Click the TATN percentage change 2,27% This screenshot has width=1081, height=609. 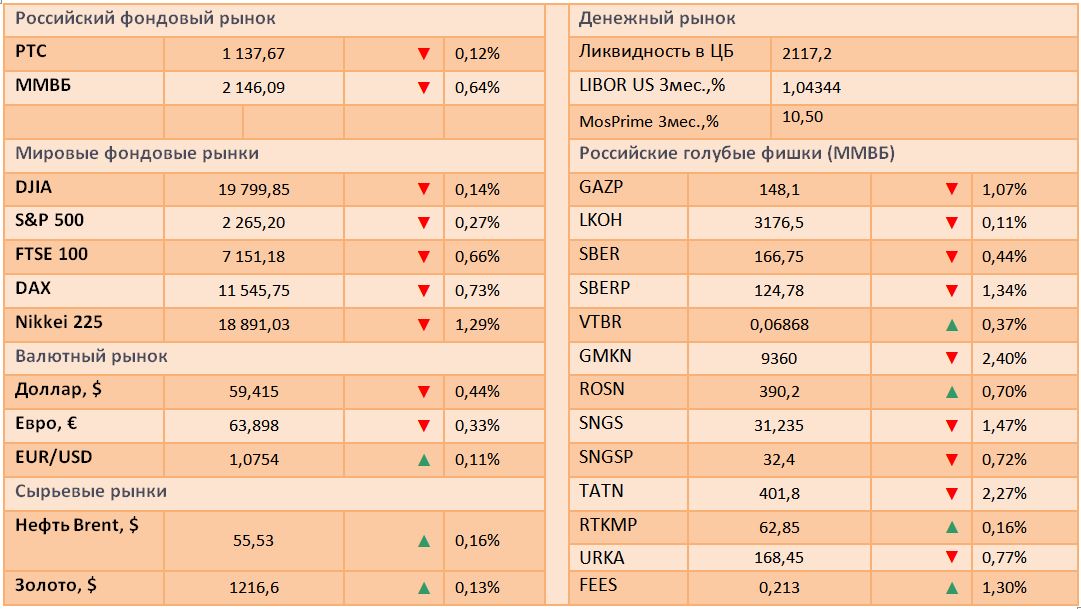click(1005, 493)
